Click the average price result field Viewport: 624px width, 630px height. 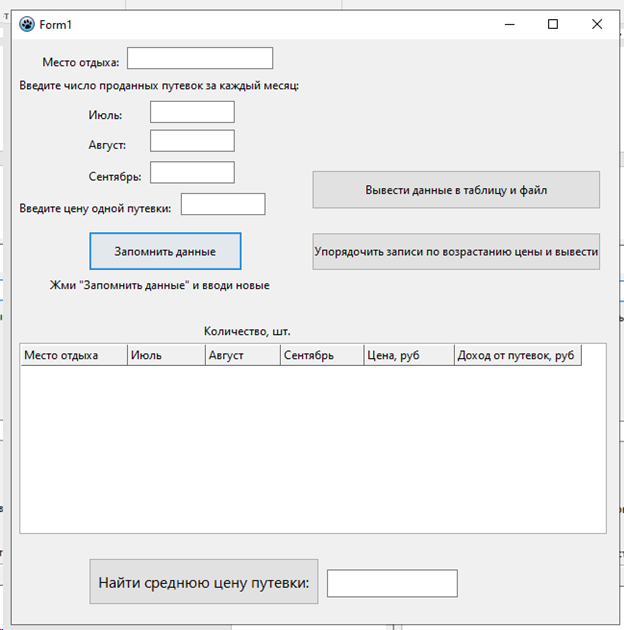point(392,583)
